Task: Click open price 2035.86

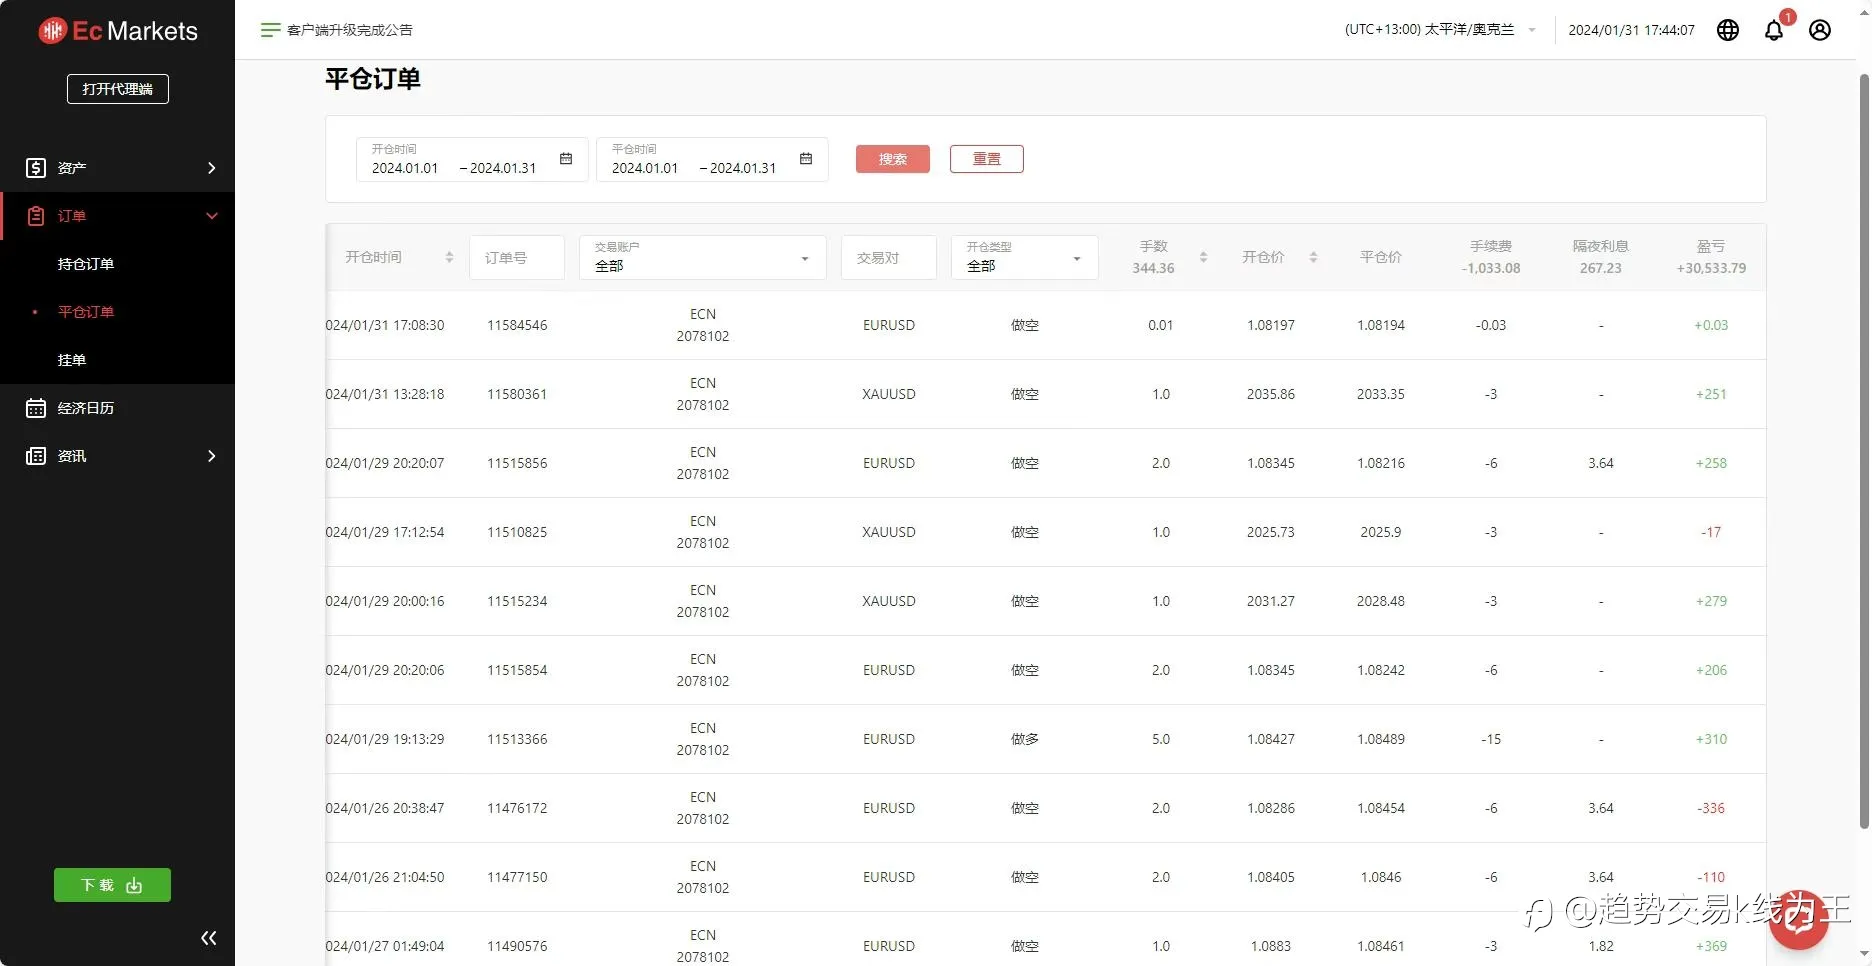Action: point(1271,394)
